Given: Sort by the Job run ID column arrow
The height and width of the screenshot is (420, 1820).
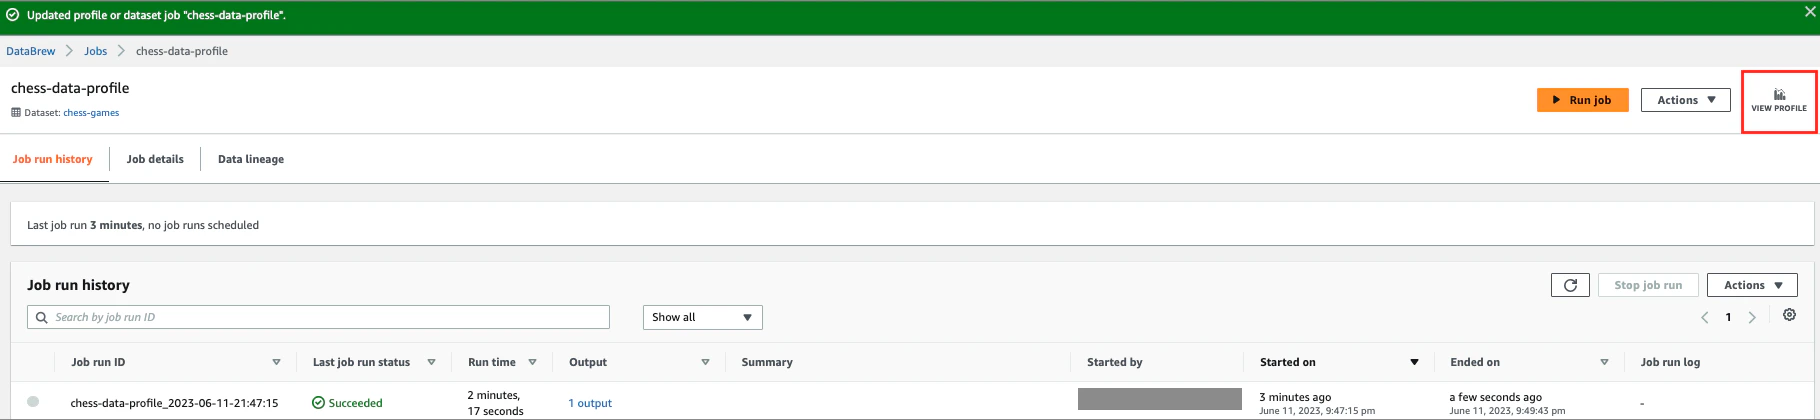Looking at the screenshot, I should 276,362.
